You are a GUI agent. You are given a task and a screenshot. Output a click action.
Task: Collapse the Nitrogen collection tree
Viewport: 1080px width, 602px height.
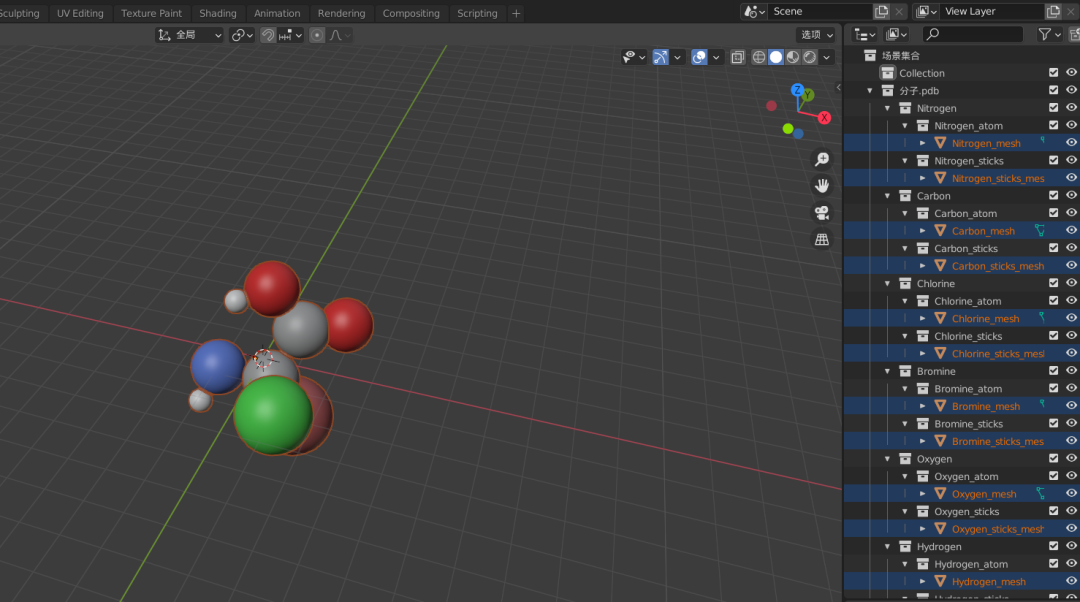click(x=887, y=108)
